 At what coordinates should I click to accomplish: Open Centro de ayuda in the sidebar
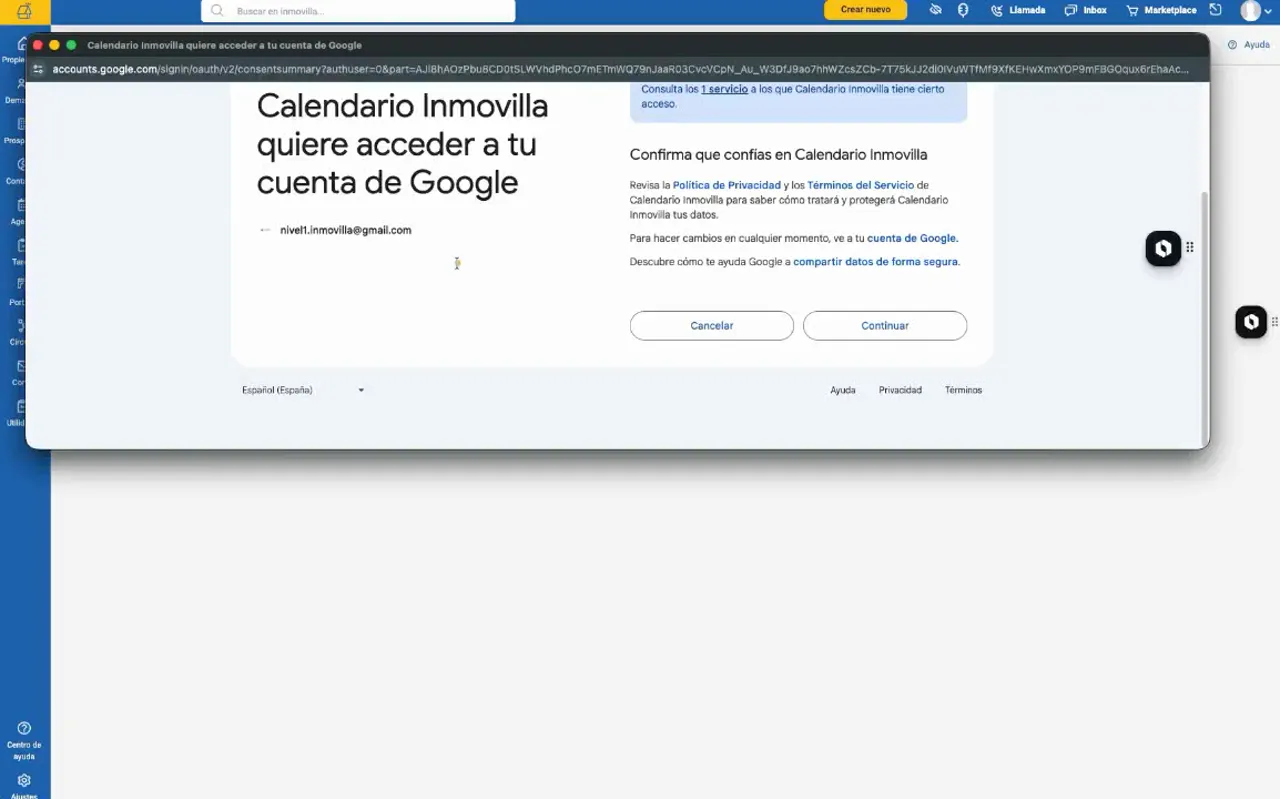(24, 741)
